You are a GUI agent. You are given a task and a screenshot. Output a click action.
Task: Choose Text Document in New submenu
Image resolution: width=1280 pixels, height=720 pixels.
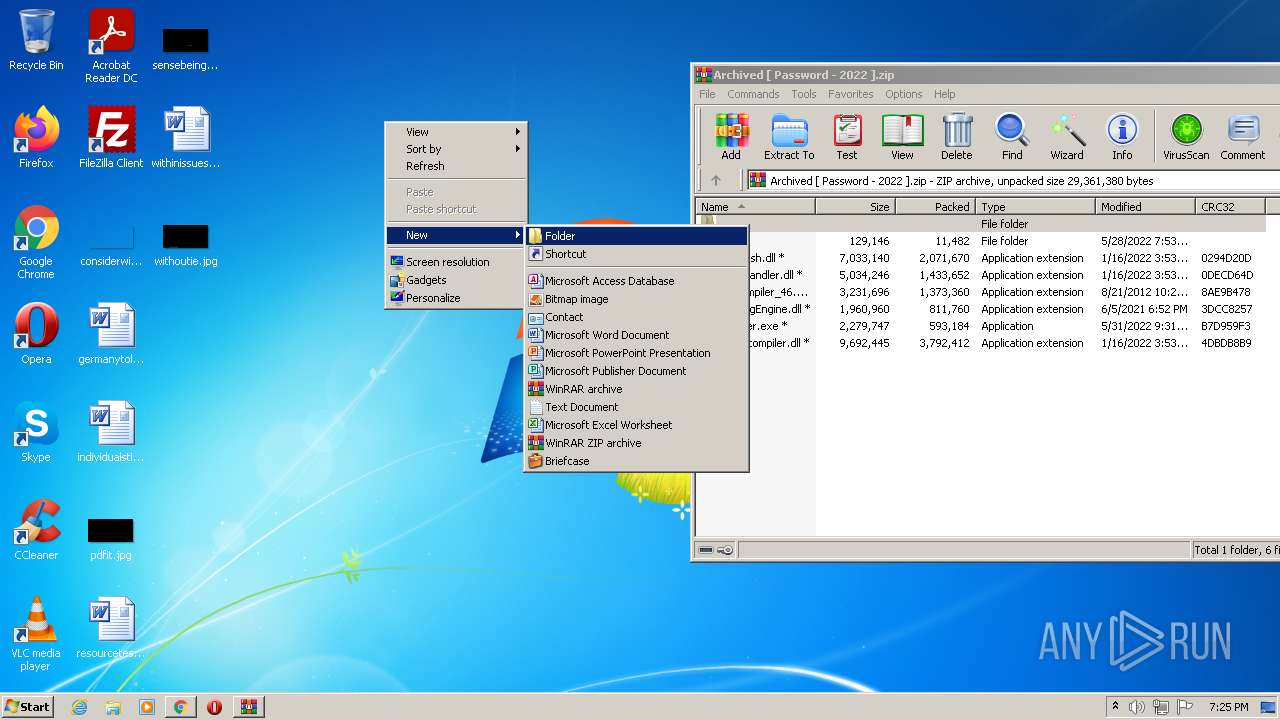click(637, 407)
